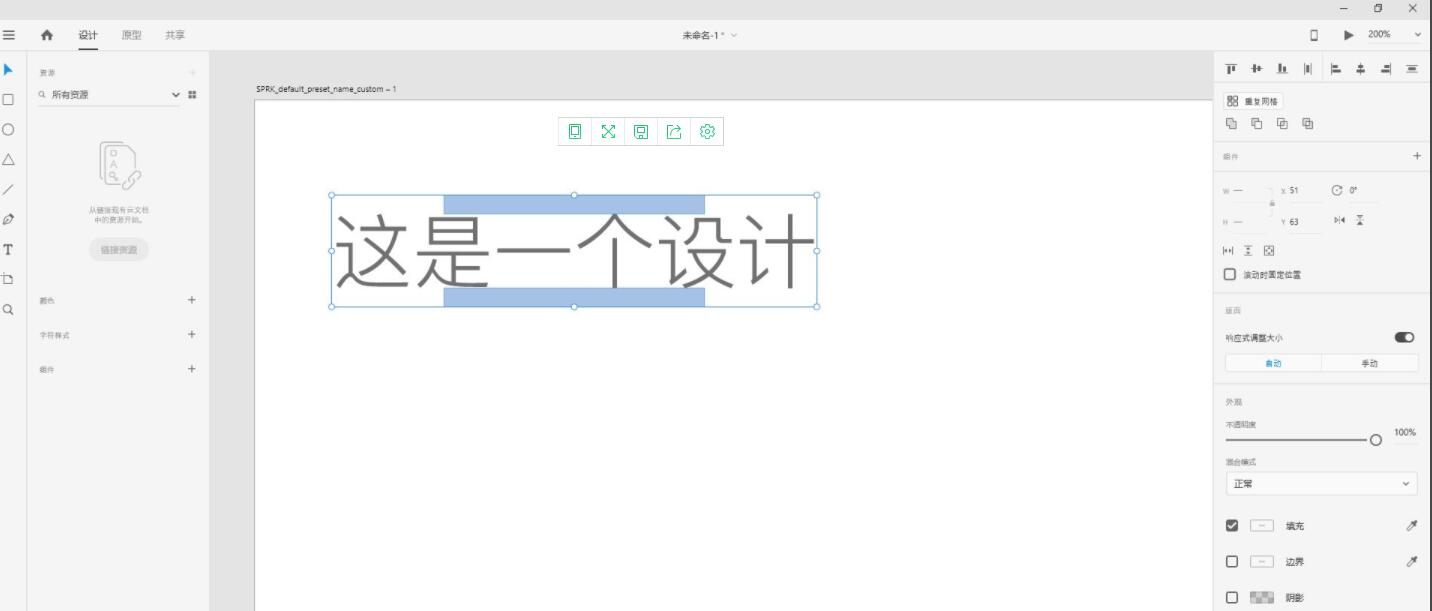1432x611 pixels.
Task: Click the export icon above the artboard
Action: click(675, 131)
